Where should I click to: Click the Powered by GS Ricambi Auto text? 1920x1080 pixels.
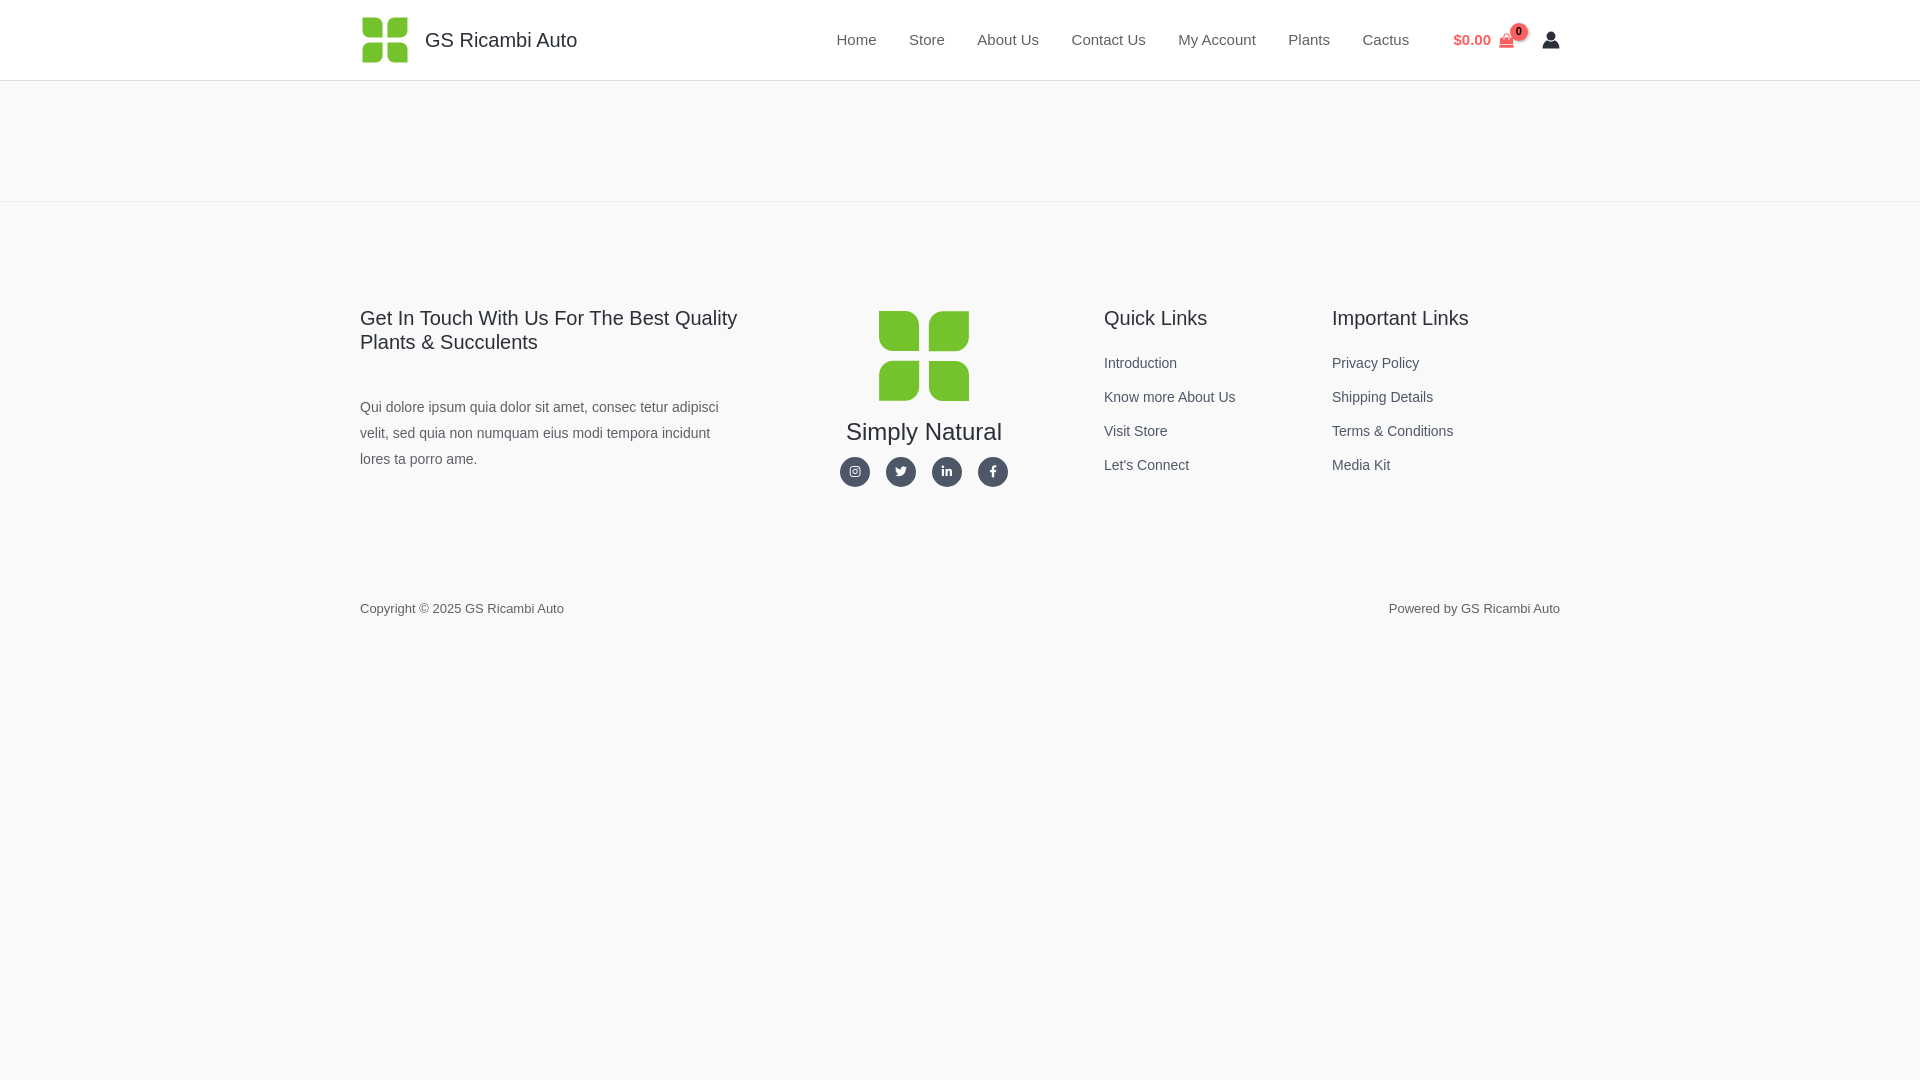1474,609
